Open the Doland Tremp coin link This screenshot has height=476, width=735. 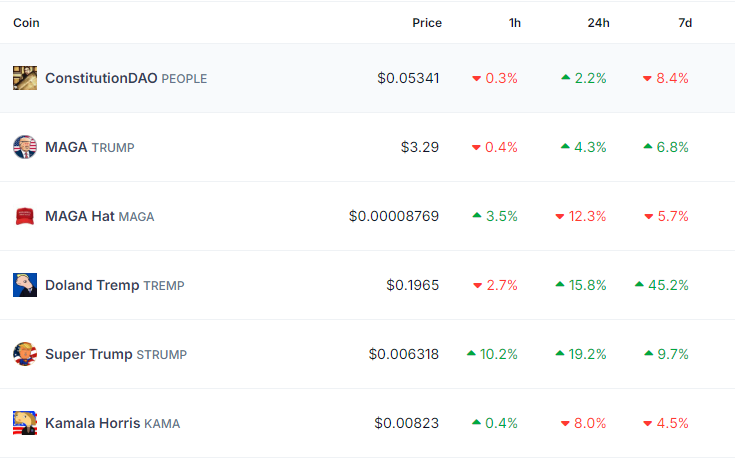pyautogui.click(x=92, y=285)
